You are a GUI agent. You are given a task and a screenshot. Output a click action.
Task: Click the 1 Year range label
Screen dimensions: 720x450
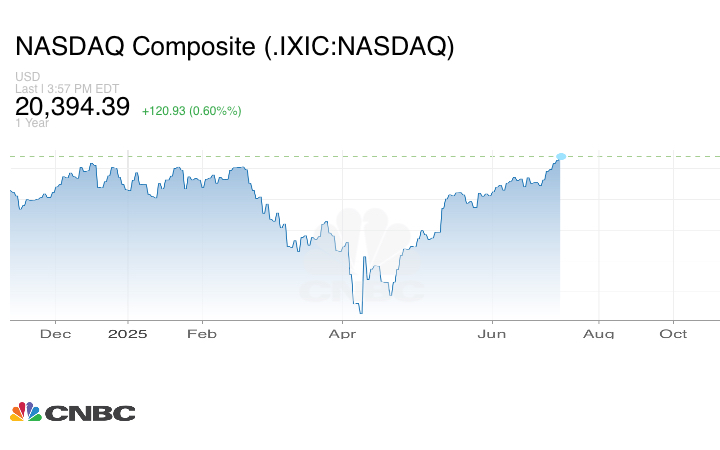click(x=31, y=123)
